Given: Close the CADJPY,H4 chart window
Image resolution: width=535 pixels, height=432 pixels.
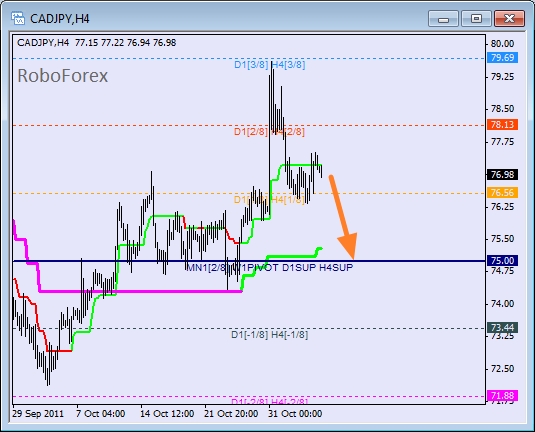Looking at the screenshot, I should coord(509,19).
